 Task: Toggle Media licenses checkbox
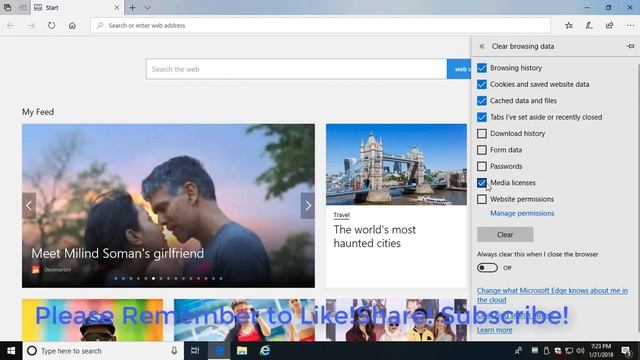(482, 182)
